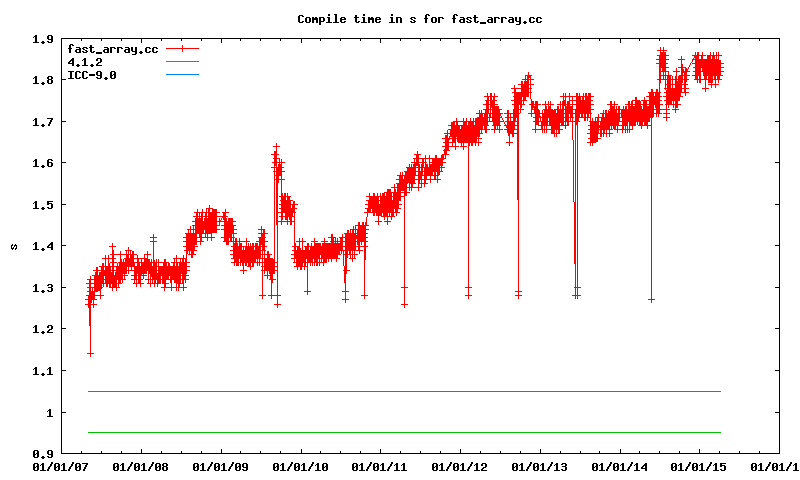
Task: Select the 01/01/14 x-axis date label
Action: point(620,466)
